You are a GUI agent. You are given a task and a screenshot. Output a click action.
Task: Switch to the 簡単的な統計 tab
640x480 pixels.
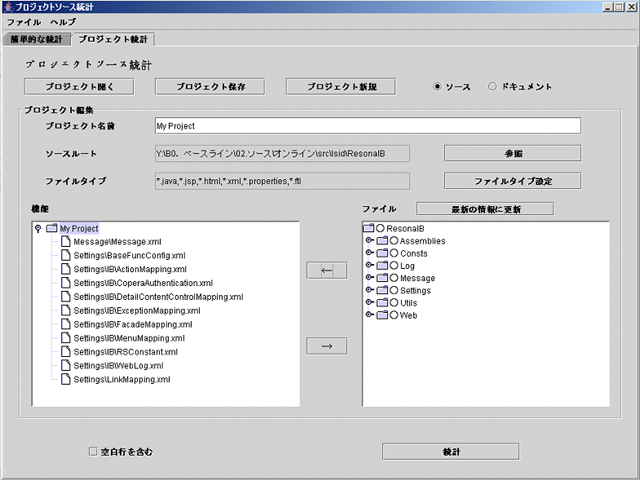(x=37, y=39)
